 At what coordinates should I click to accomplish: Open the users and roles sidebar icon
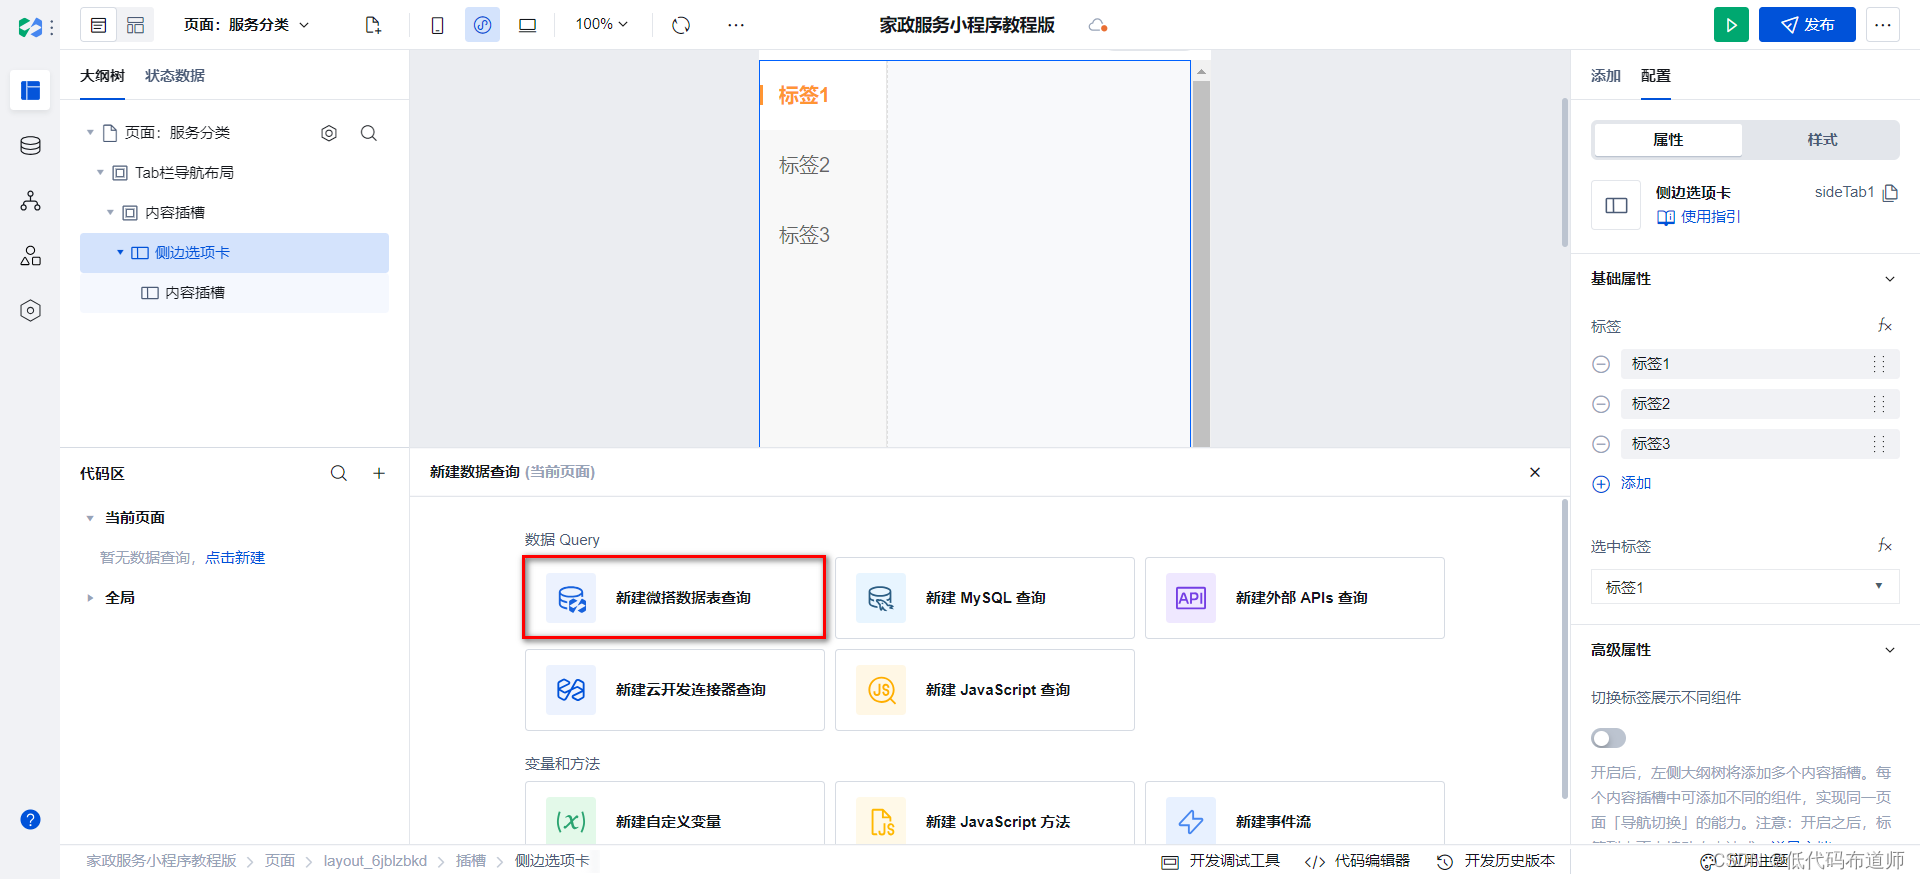pos(30,256)
